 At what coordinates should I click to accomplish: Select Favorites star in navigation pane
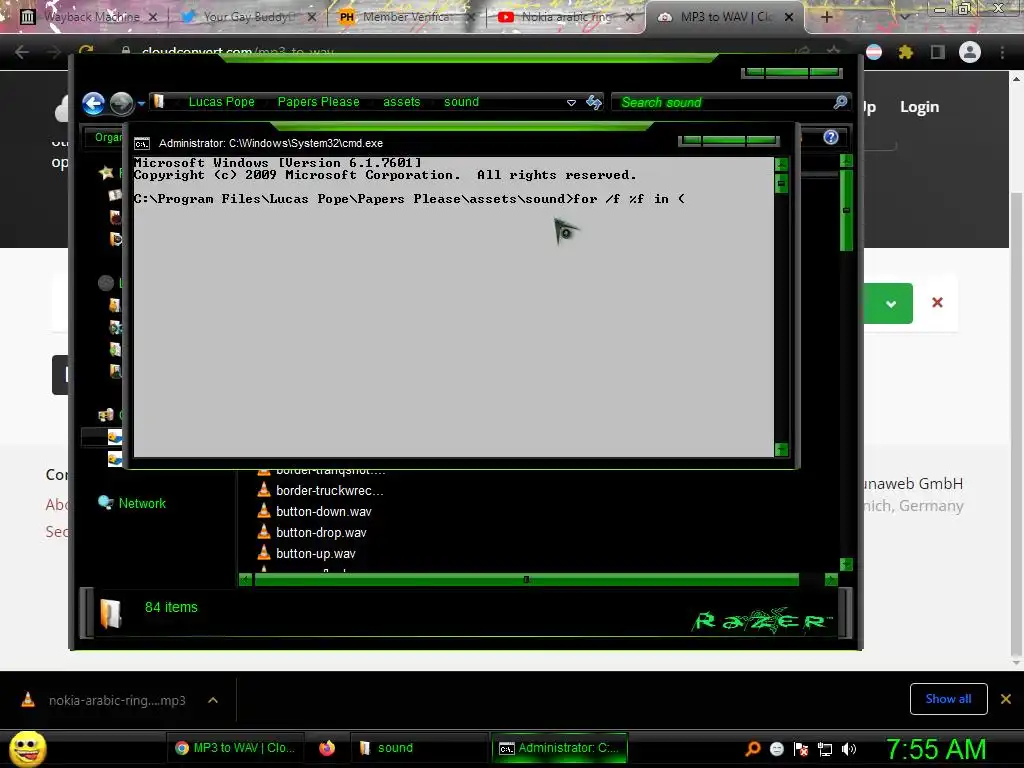pos(106,172)
